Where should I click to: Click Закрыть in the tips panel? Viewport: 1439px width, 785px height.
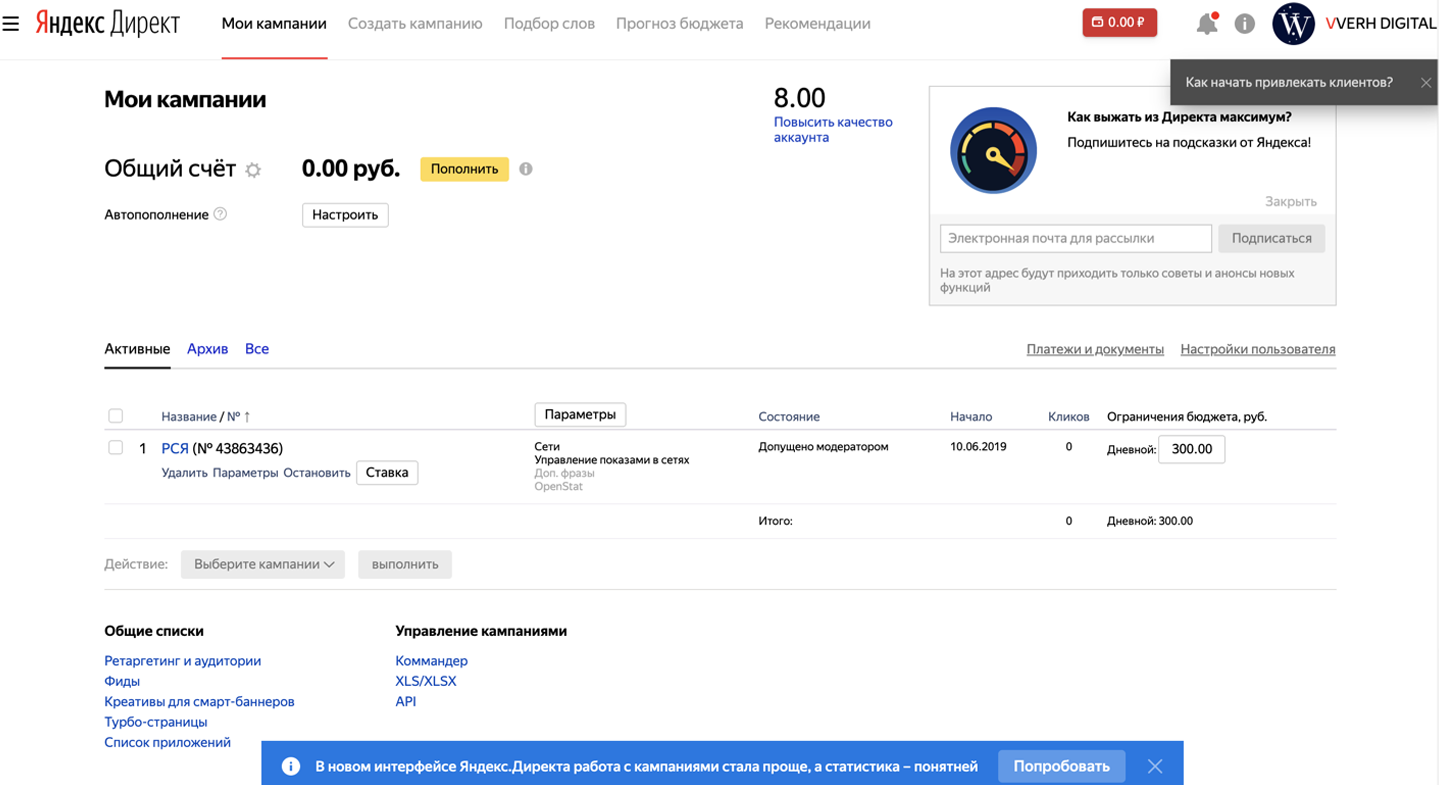[1290, 201]
